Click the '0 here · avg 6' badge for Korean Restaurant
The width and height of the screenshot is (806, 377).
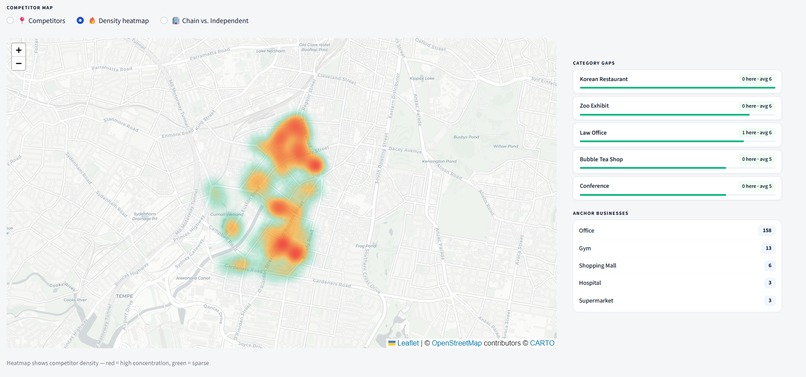coord(757,79)
